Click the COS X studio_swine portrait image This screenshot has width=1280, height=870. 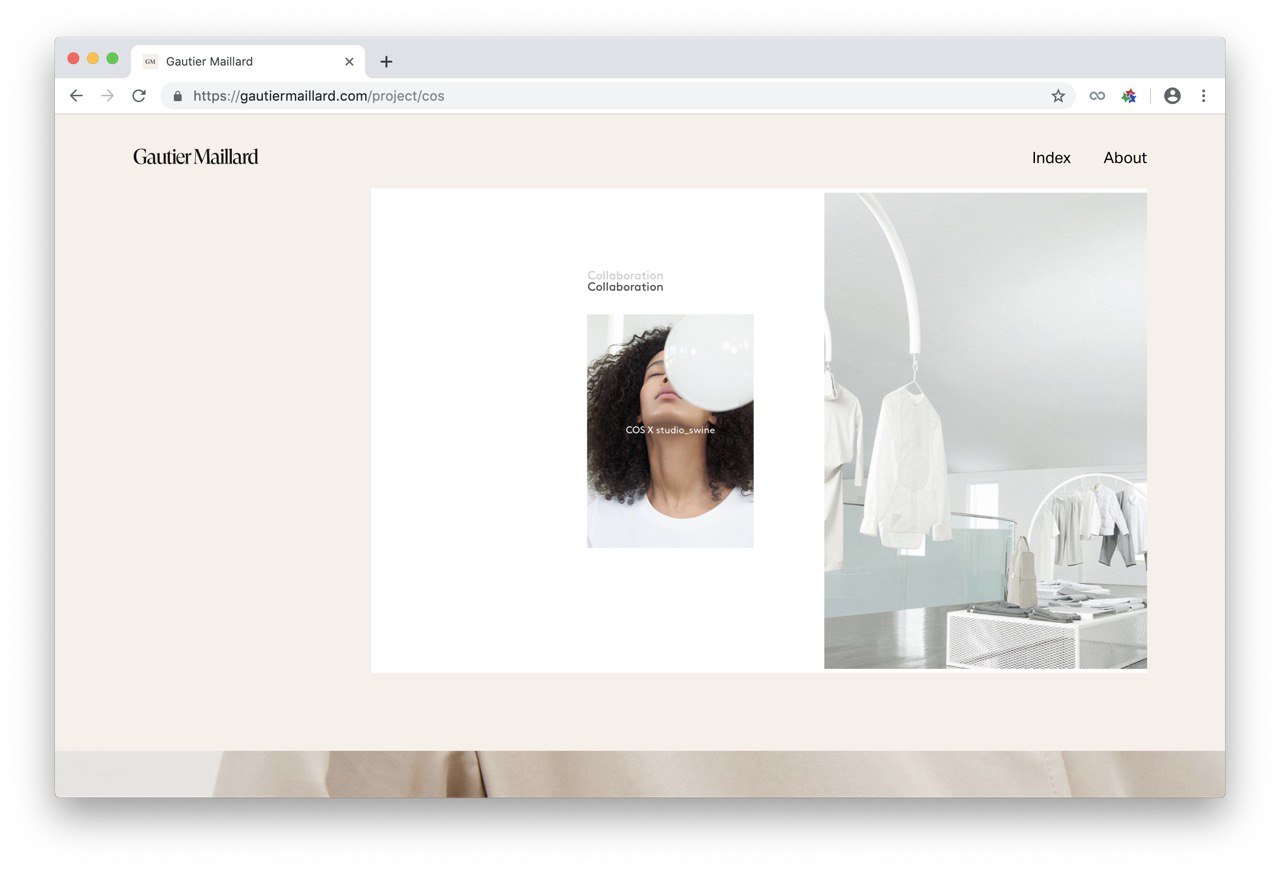(x=670, y=431)
